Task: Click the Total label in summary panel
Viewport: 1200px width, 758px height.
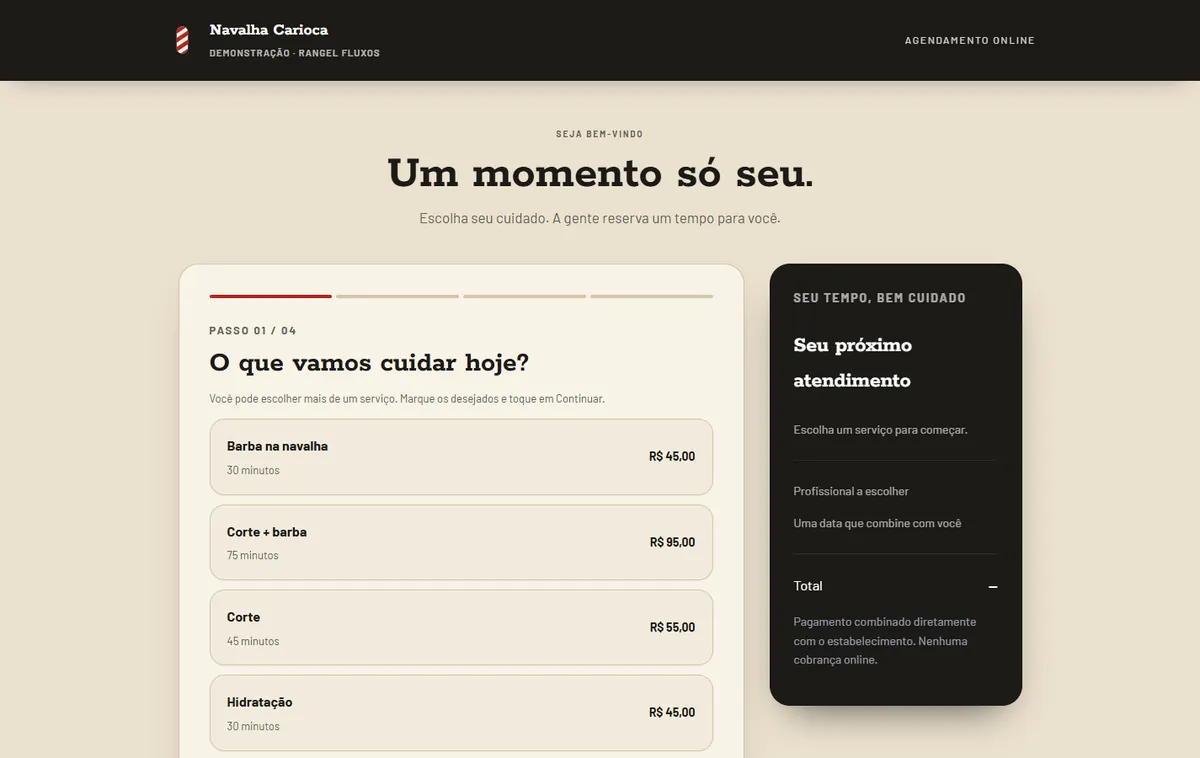Action: coord(808,586)
